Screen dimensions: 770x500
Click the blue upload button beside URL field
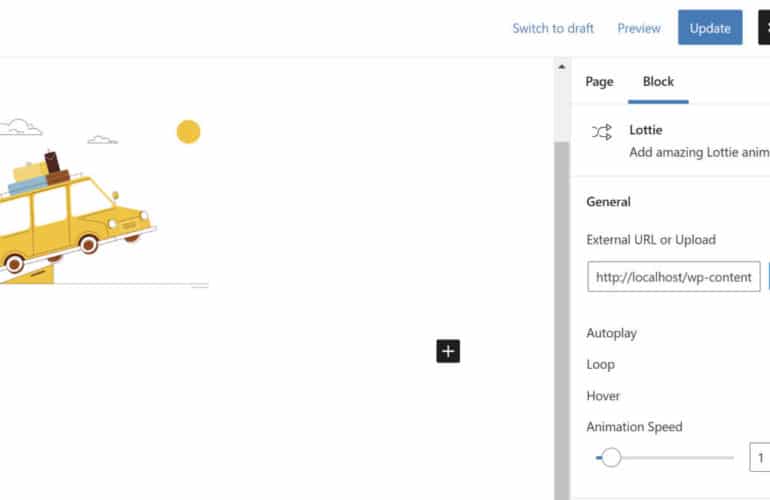click(768, 277)
